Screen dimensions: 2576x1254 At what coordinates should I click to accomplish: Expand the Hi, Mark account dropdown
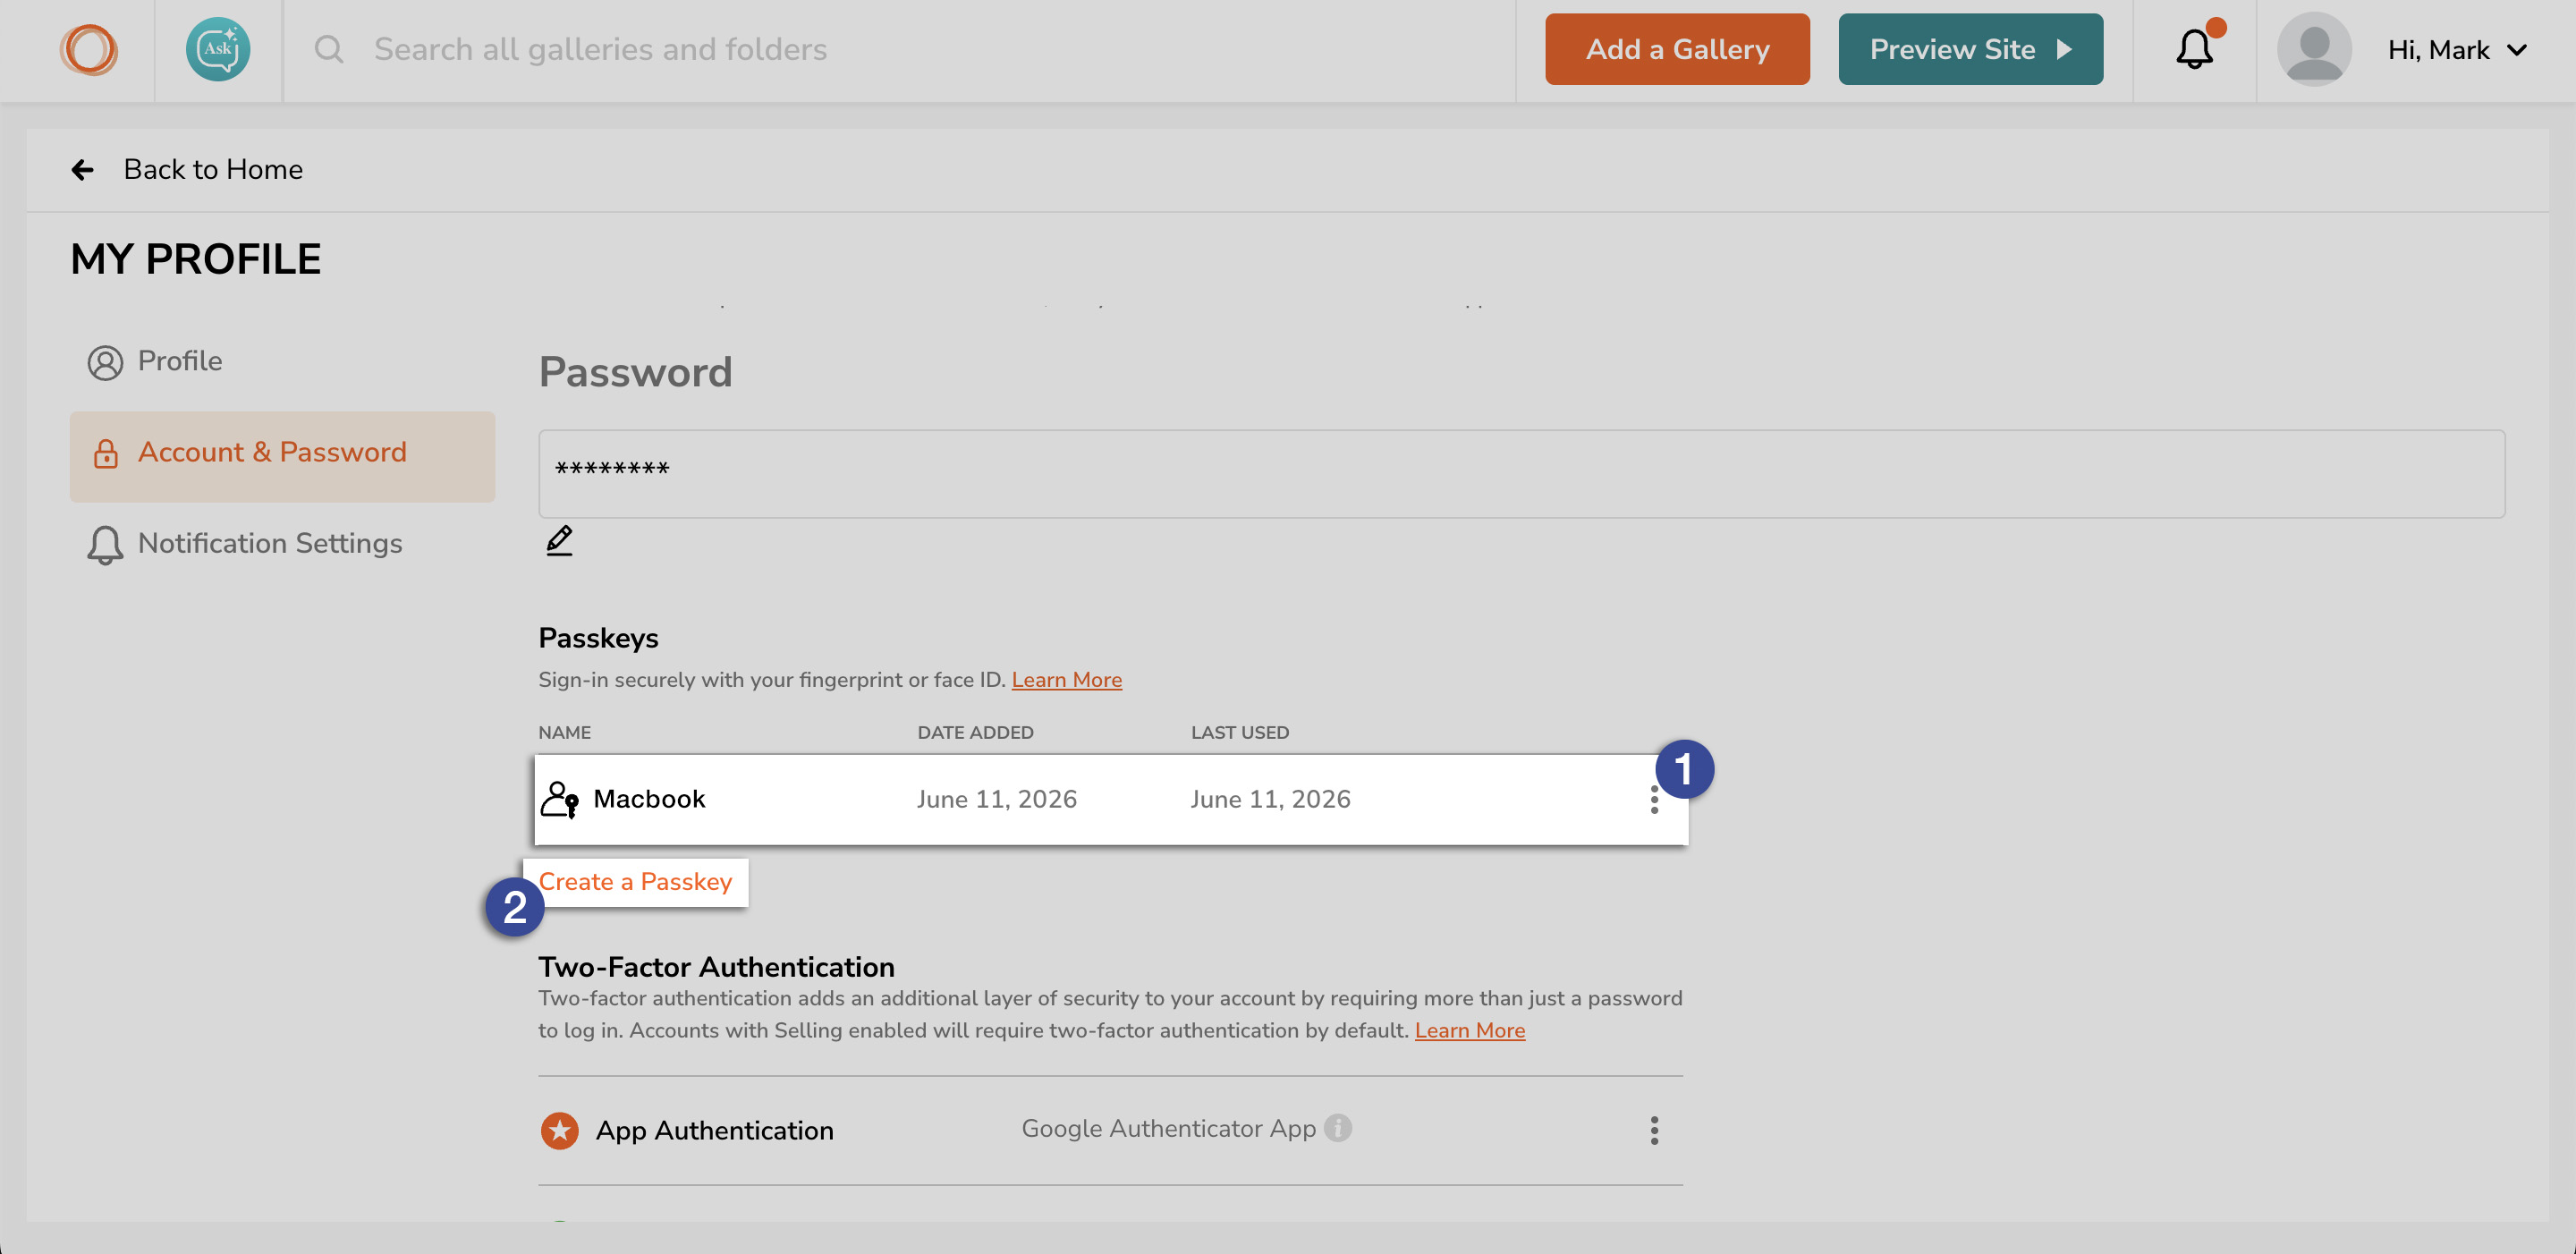[2457, 50]
